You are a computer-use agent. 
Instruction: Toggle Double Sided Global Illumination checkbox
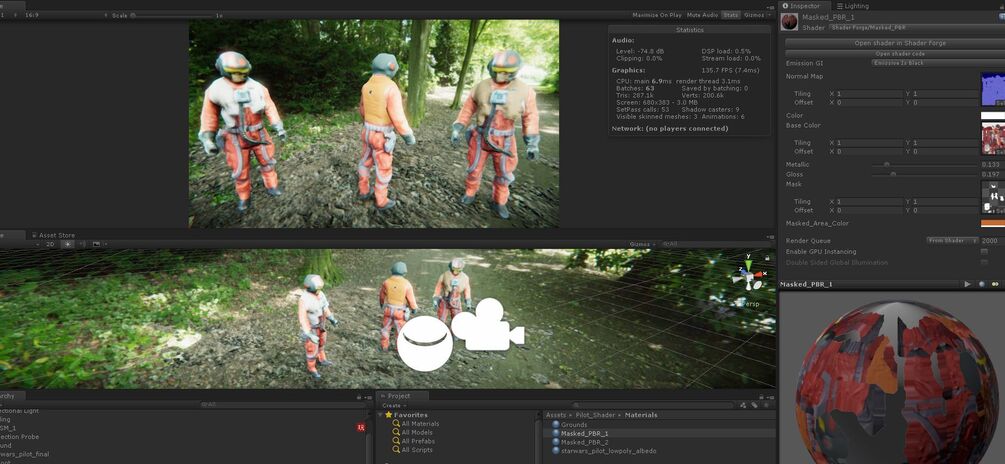[984, 262]
